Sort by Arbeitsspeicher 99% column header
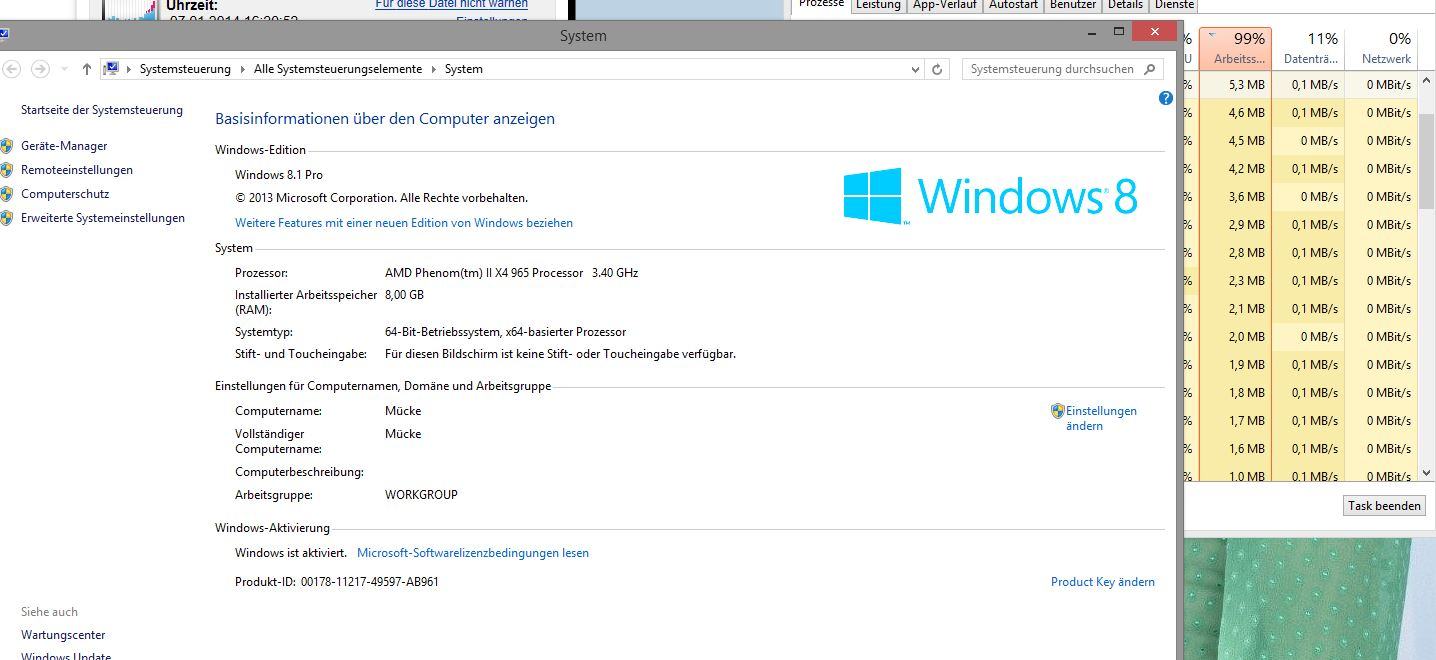 (1236, 48)
